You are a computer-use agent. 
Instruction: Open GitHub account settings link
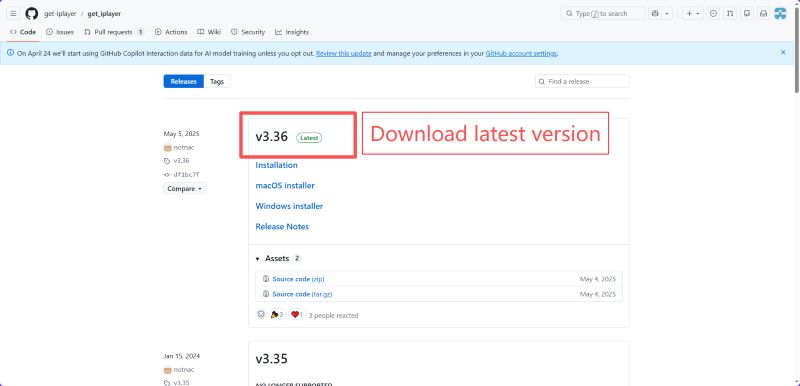pyautogui.click(x=521, y=53)
